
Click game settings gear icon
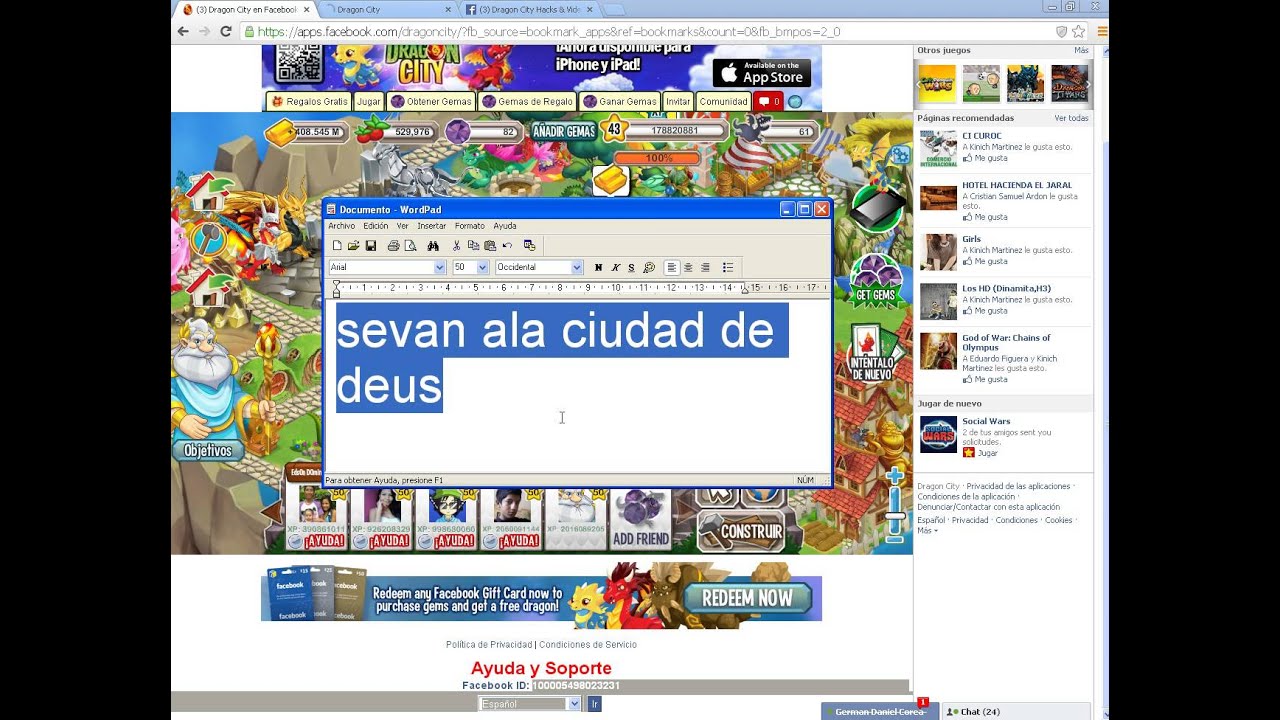tap(900, 155)
